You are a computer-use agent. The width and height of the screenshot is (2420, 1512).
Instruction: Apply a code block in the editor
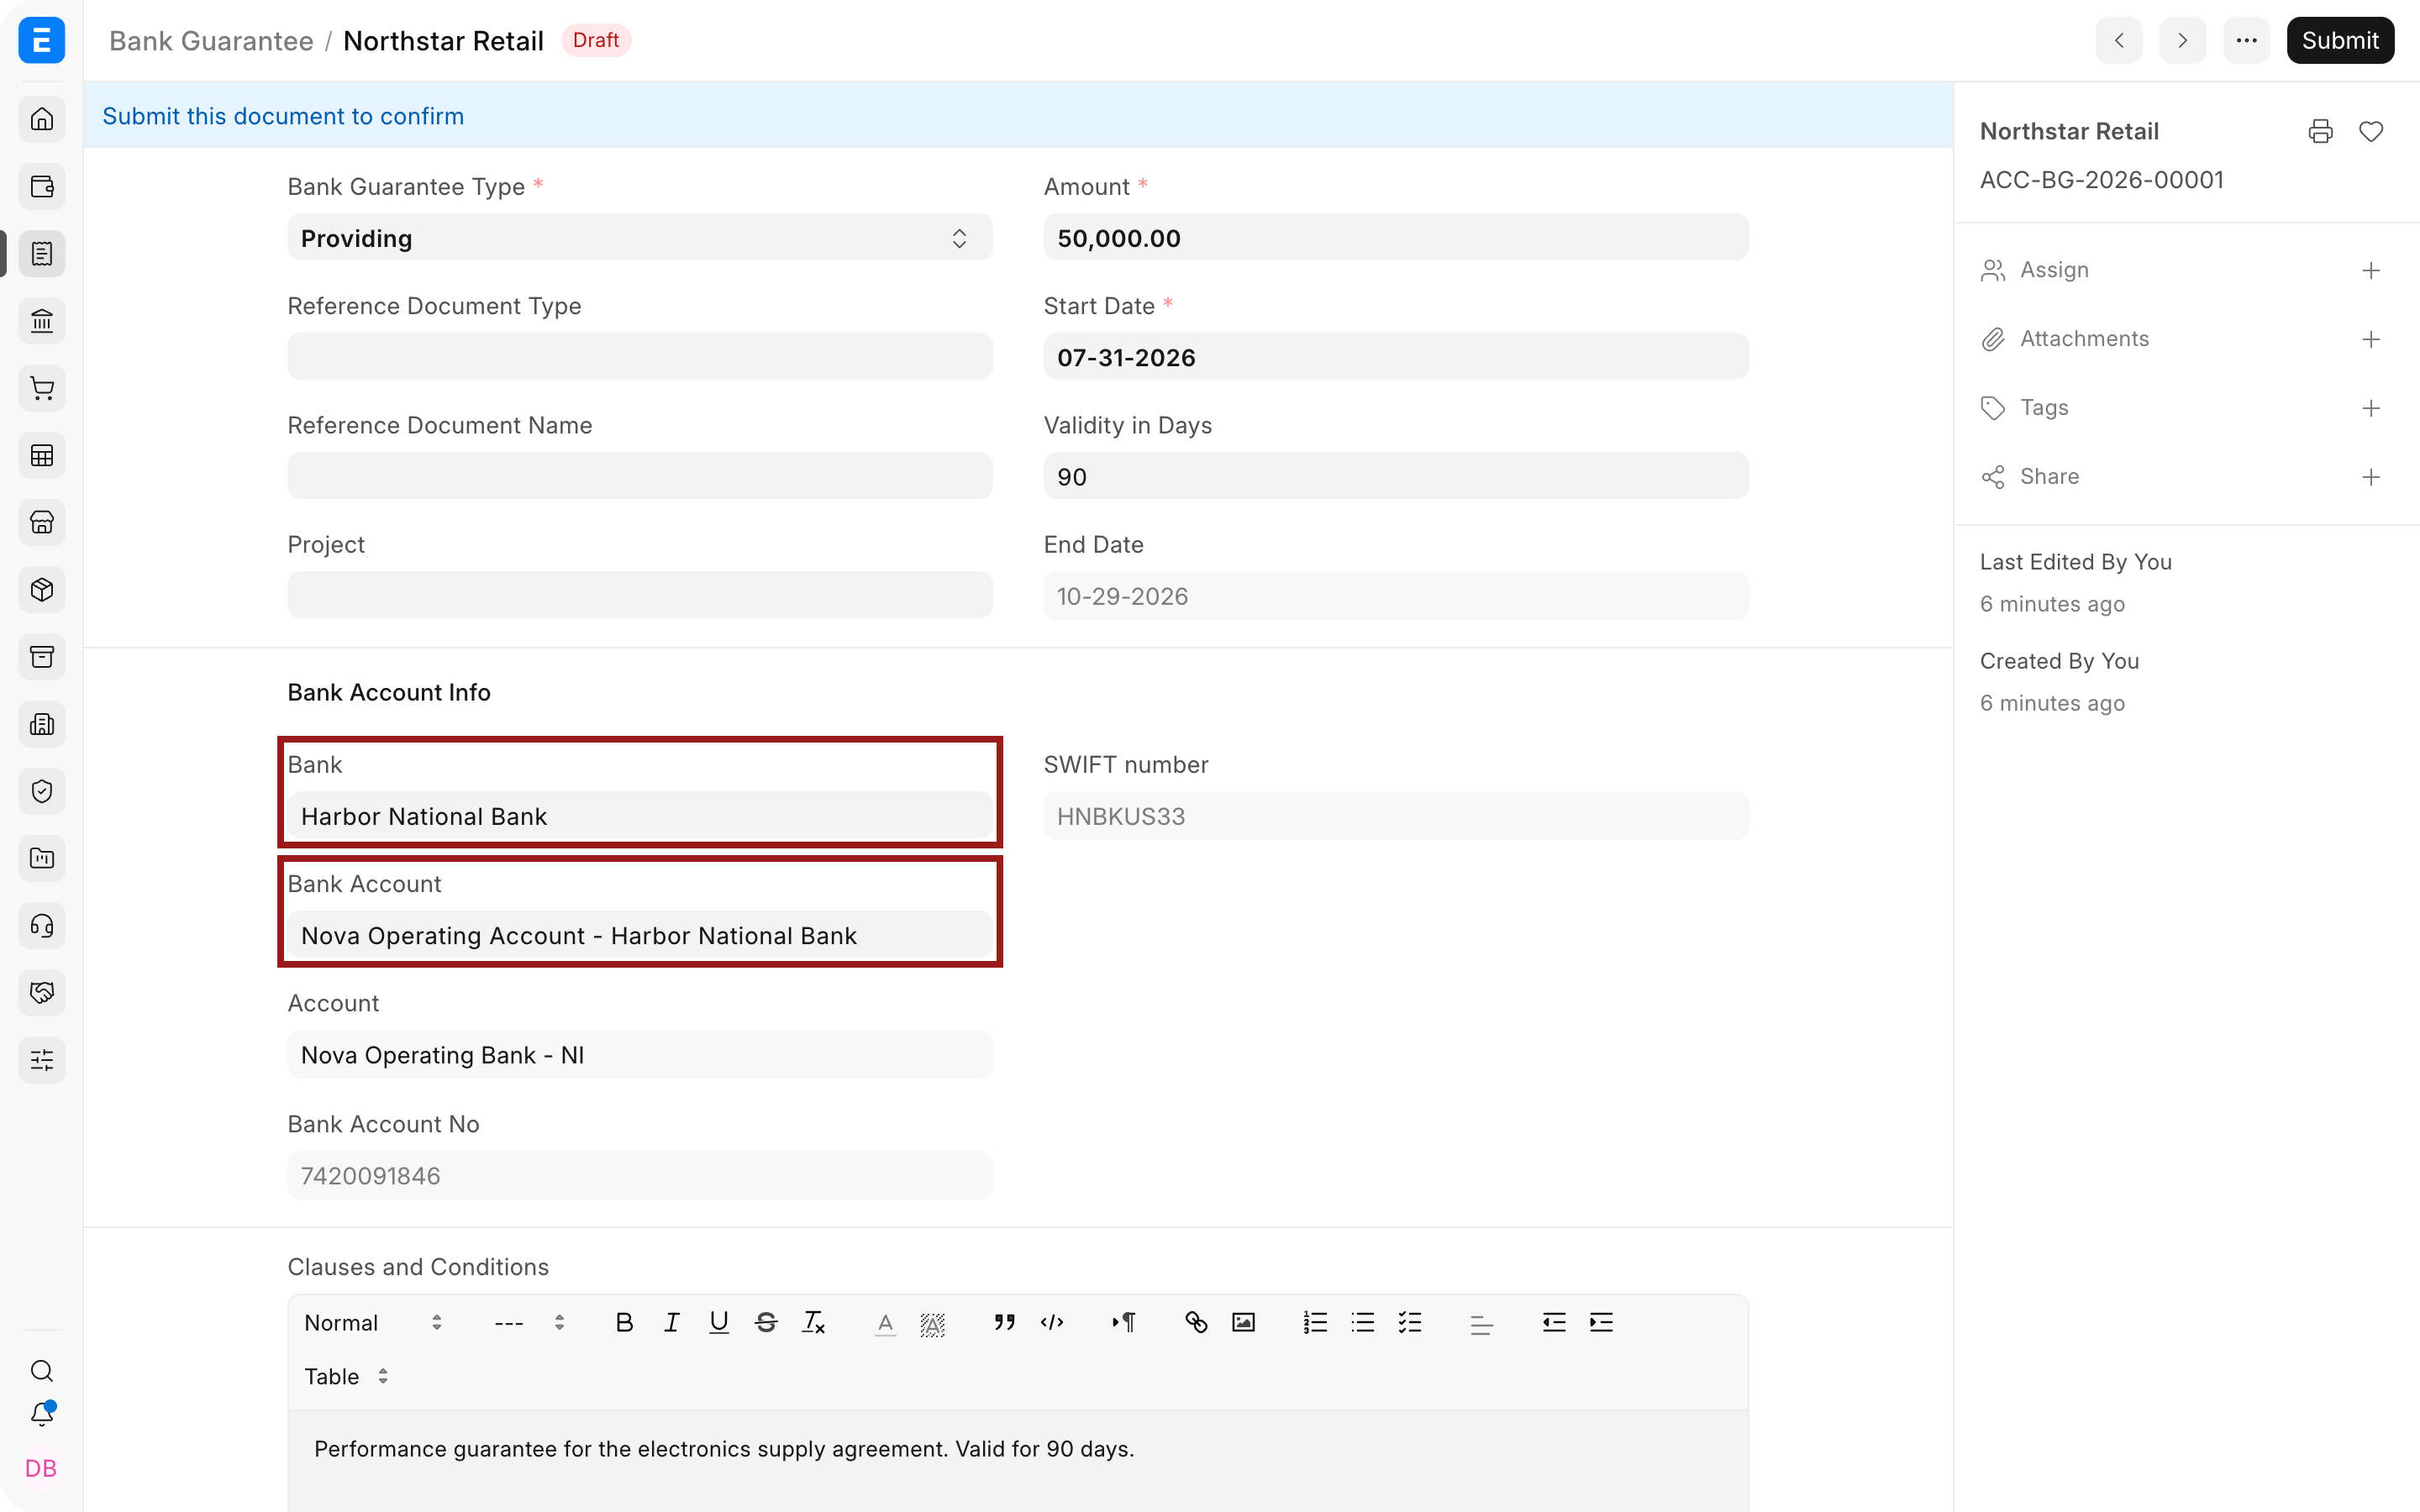point(1052,1322)
